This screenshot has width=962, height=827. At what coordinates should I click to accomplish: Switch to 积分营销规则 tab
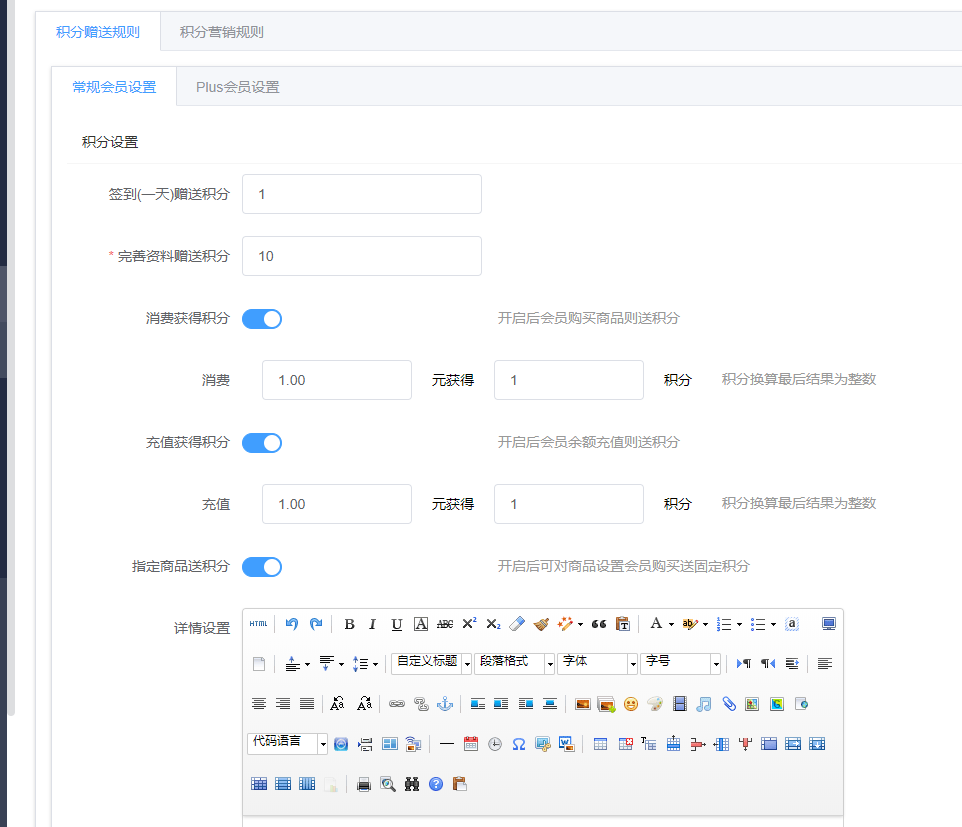(221, 32)
